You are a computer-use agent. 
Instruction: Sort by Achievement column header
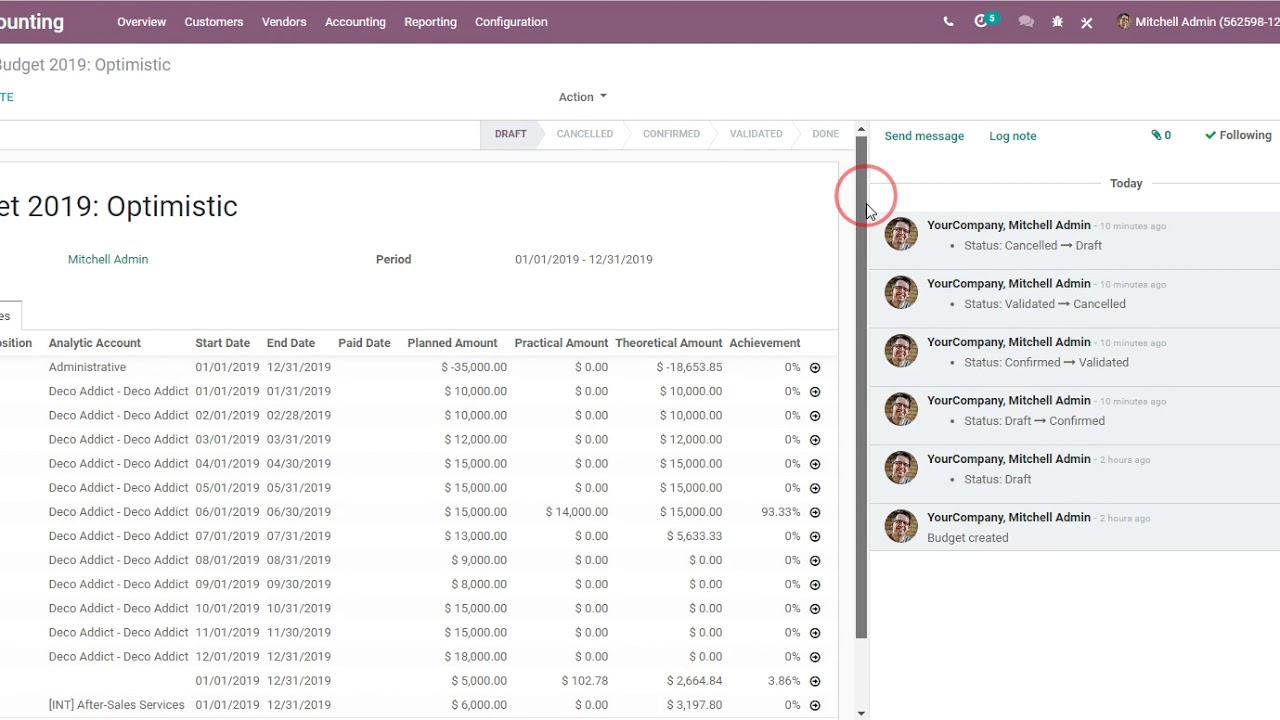click(765, 343)
